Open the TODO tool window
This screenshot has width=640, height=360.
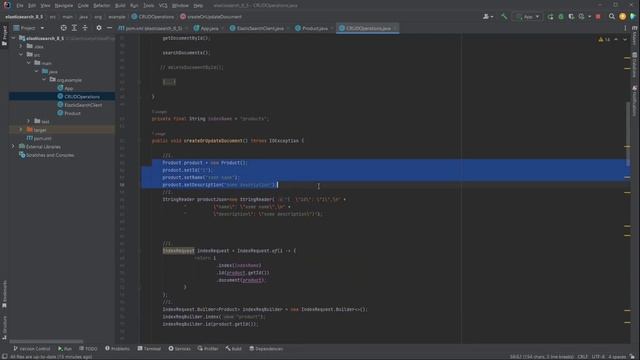88,349
